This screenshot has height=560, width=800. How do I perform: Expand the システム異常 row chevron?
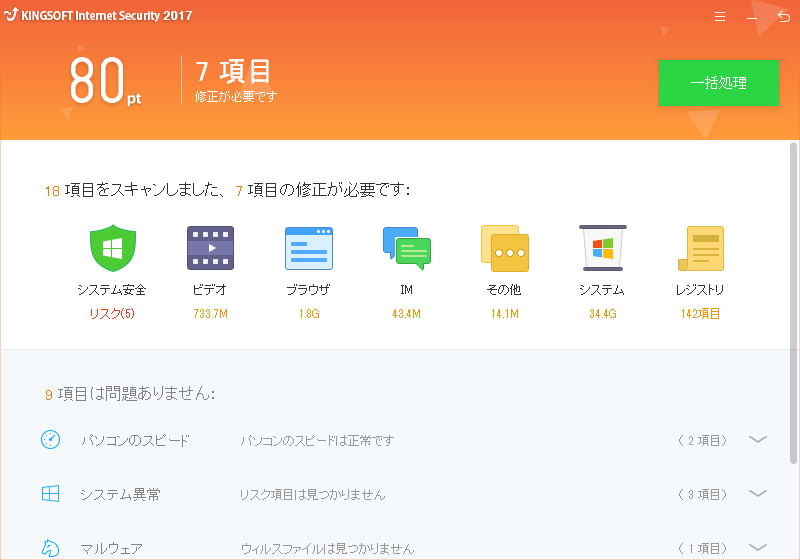(758, 494)
